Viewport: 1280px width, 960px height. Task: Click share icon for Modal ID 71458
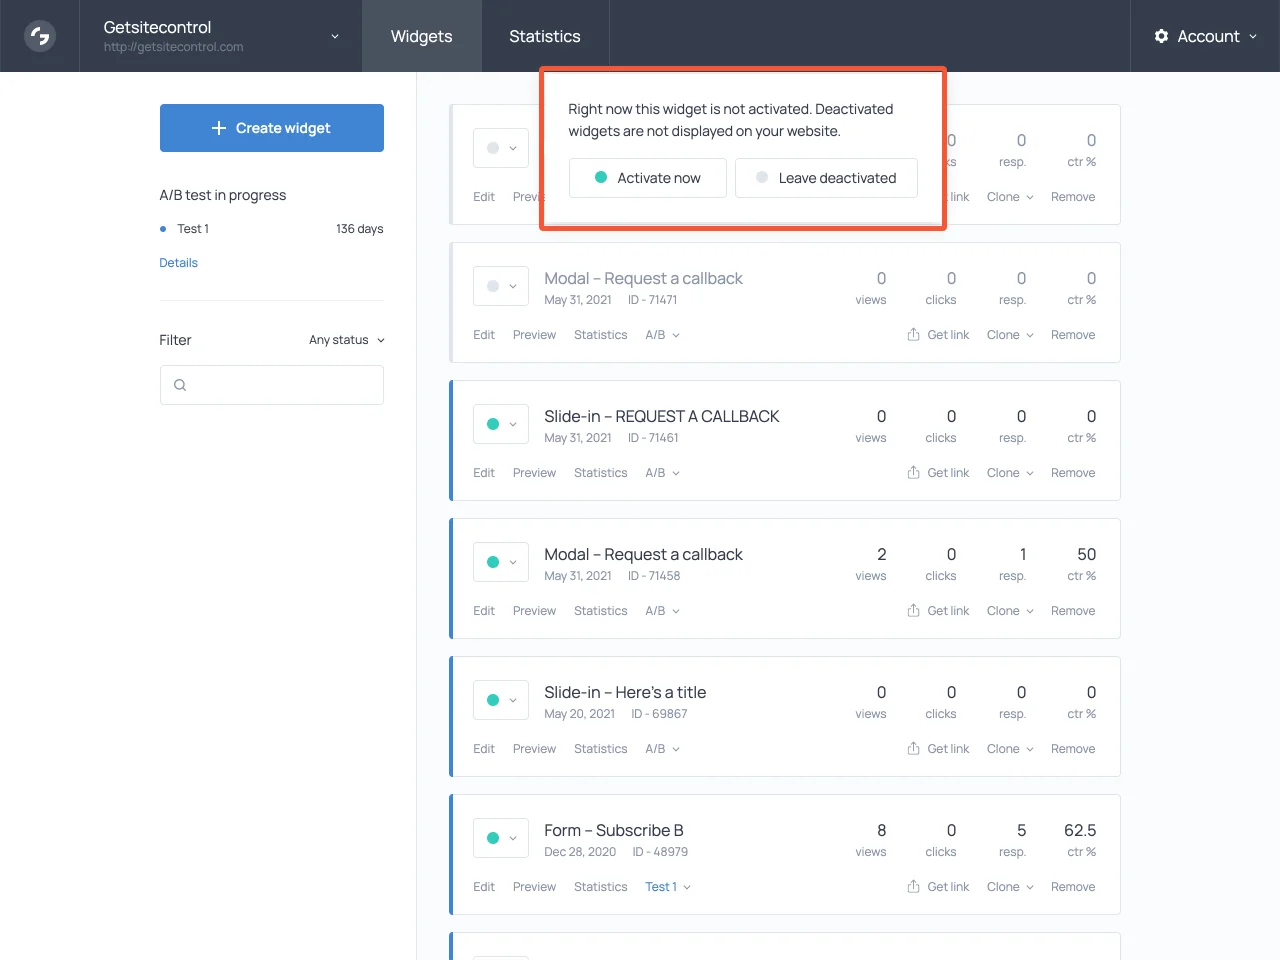tap(913, 610)
